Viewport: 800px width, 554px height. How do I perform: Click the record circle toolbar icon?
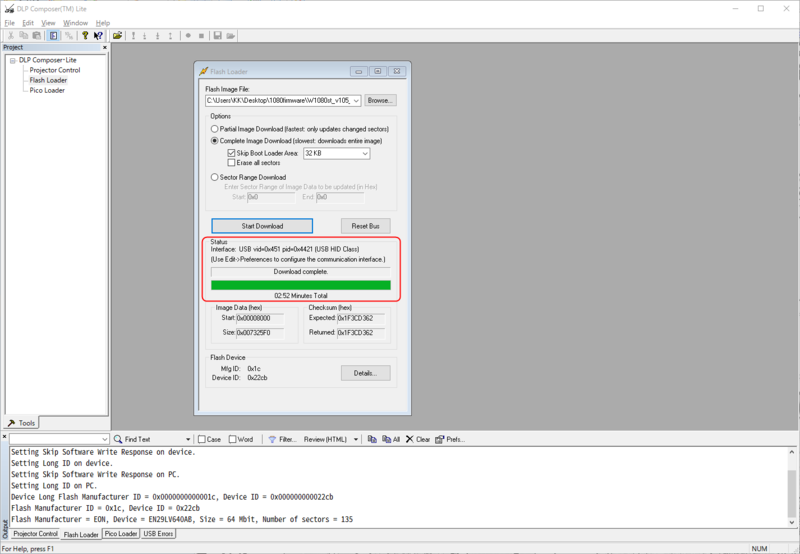188,36
